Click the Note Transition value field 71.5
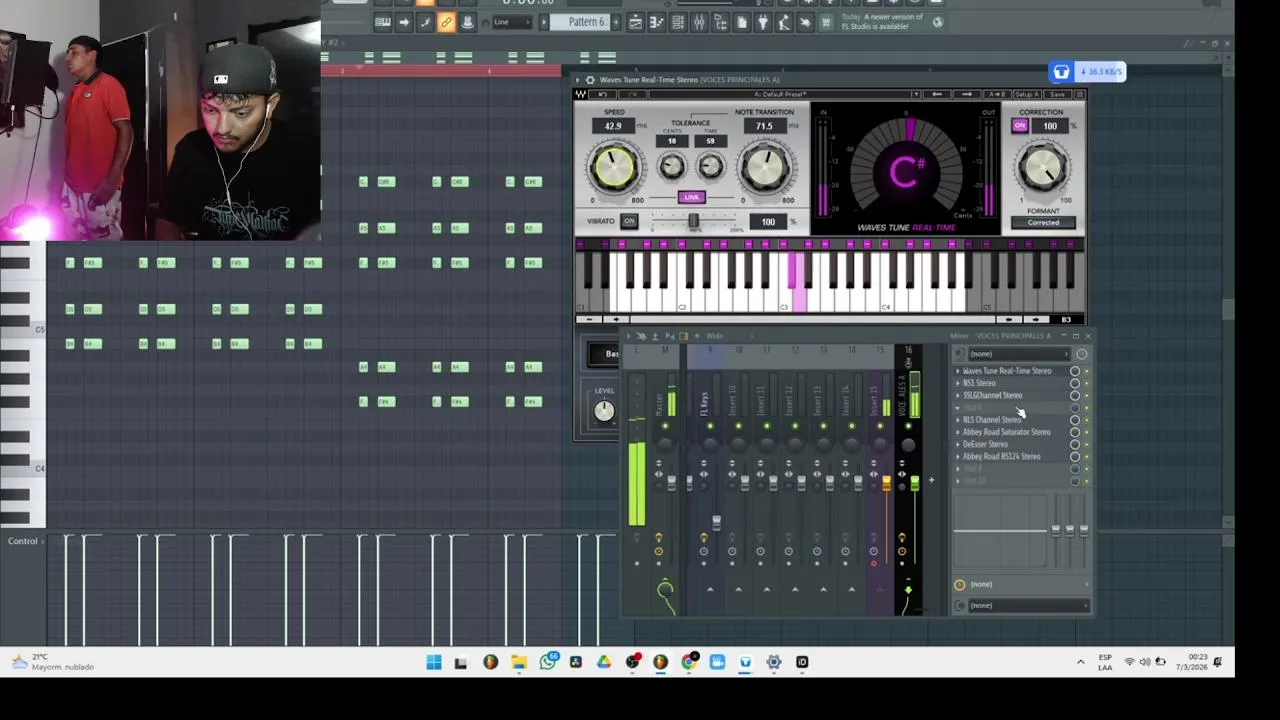The height and width of the screenshot is (720, 1280). click(x=765, y=126)
